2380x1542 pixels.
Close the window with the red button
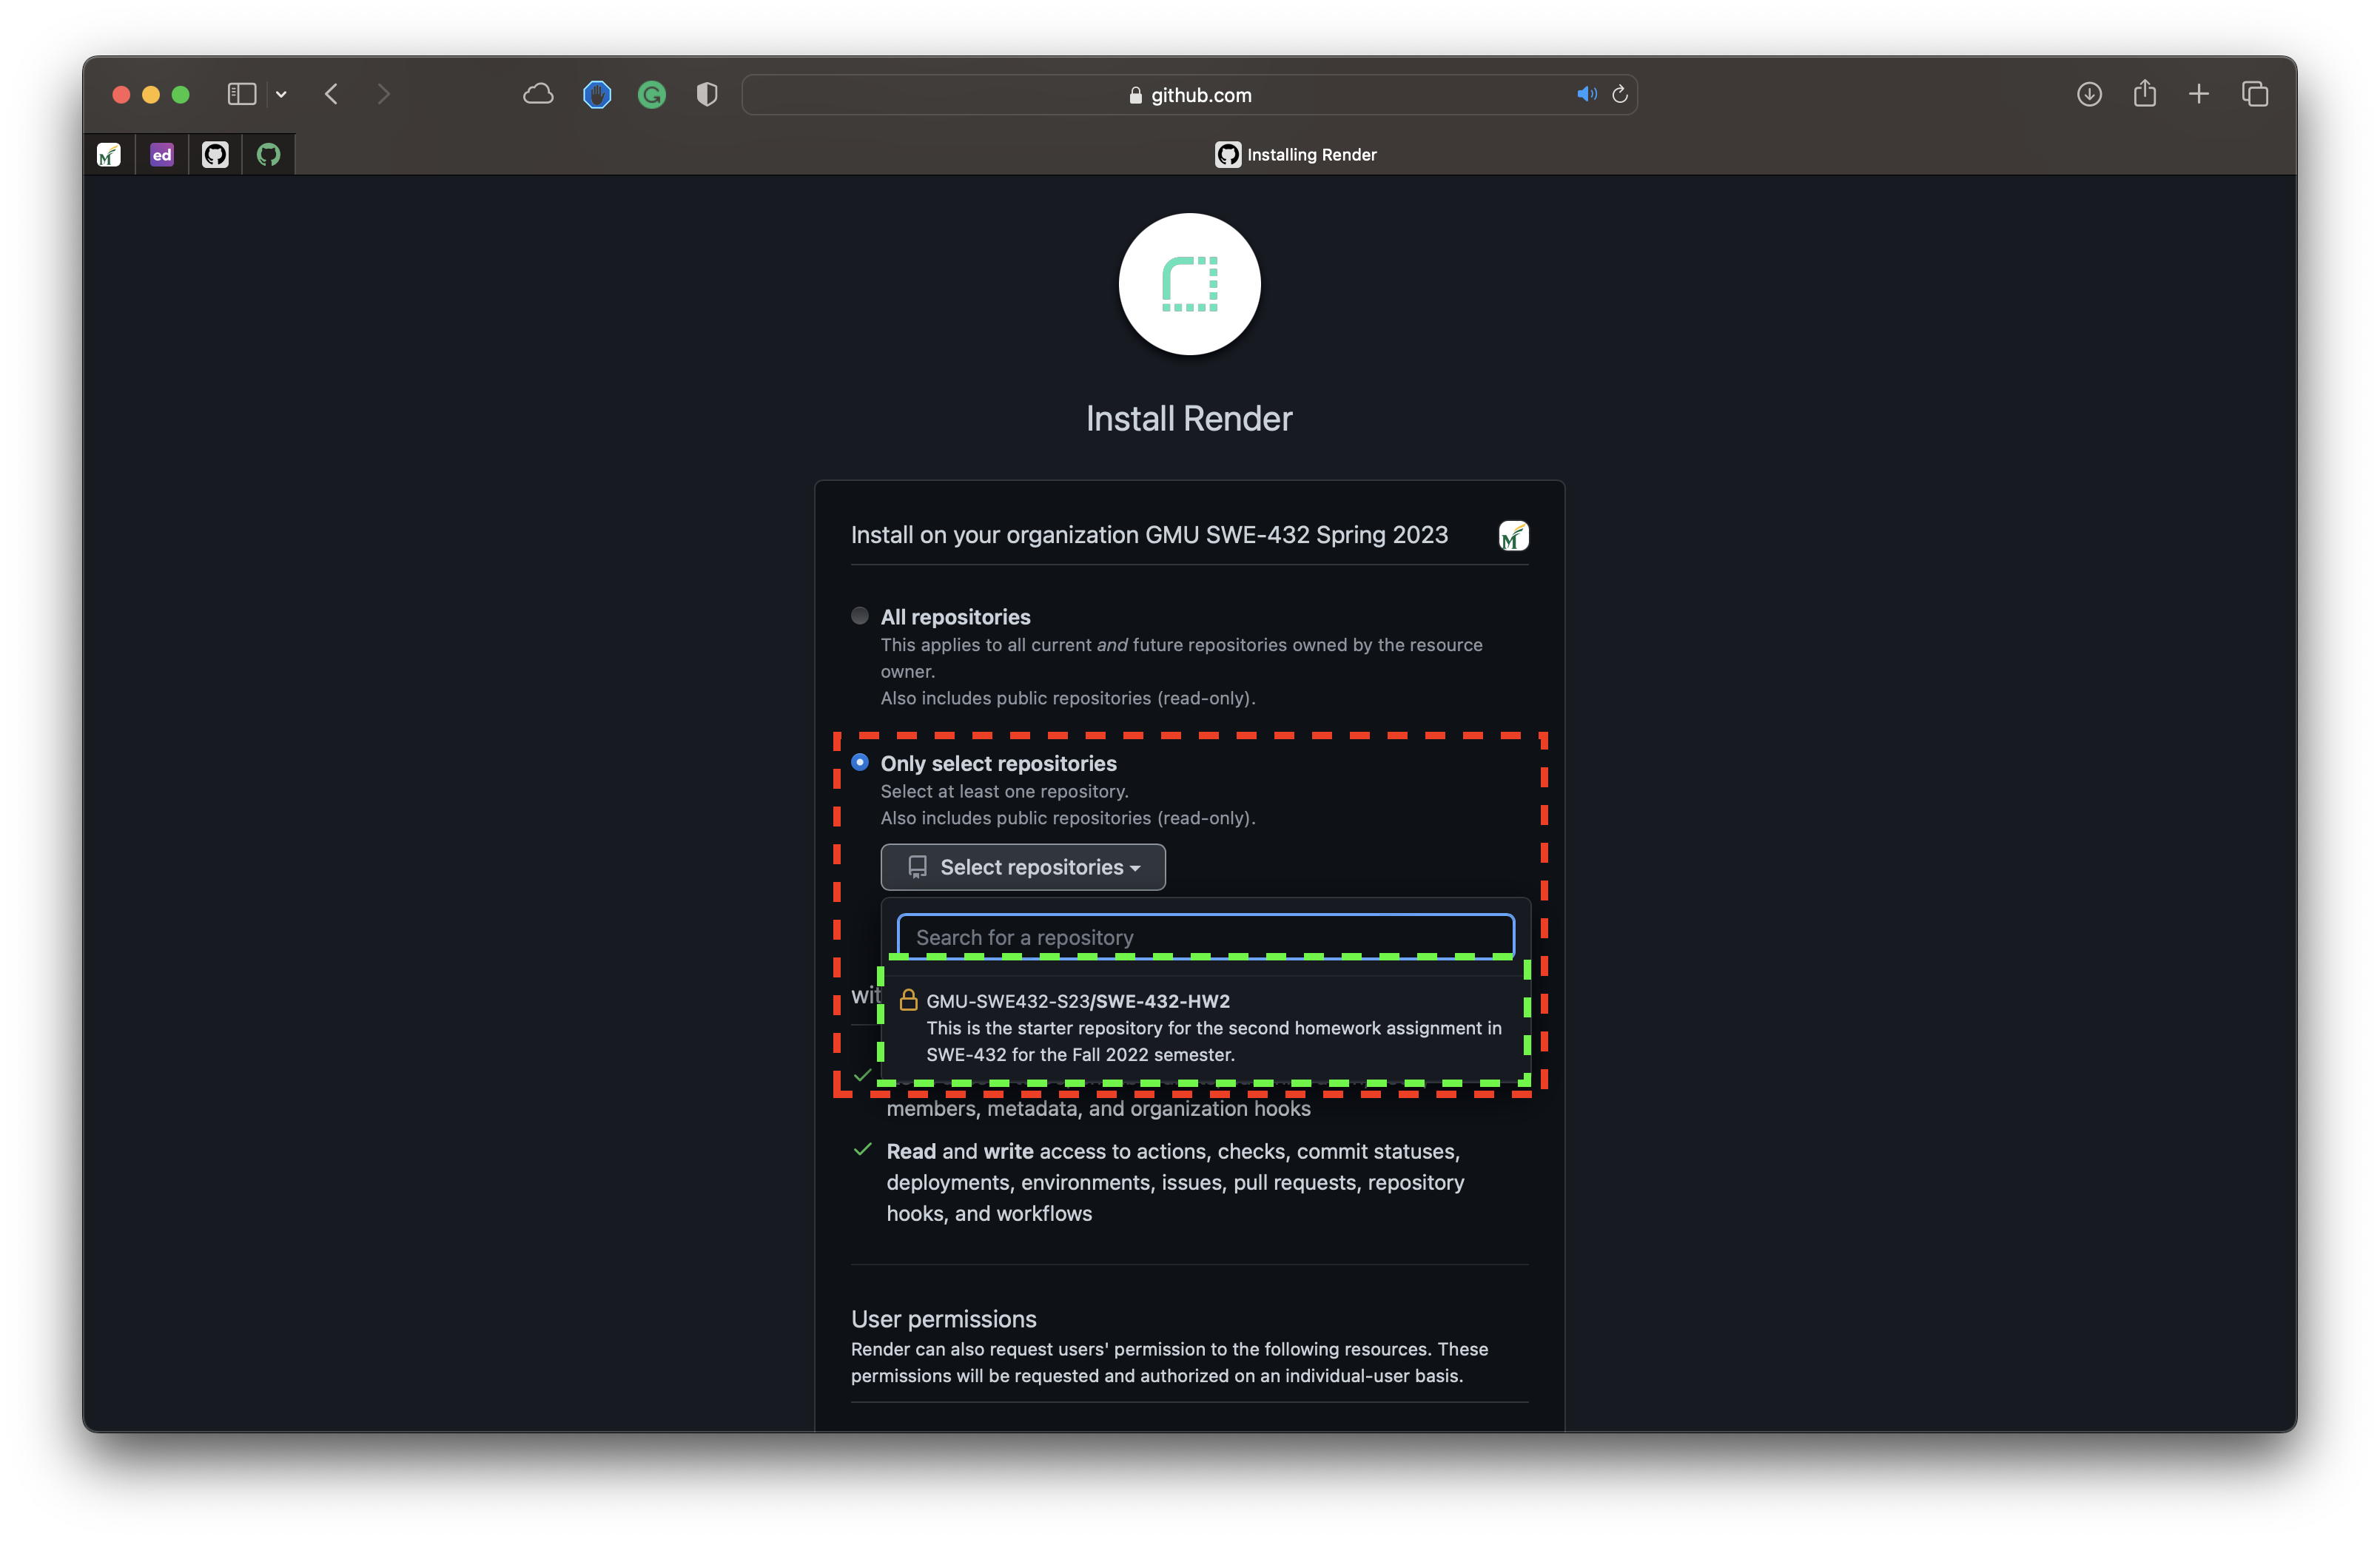pyautogui.click(x=121, y=94)
